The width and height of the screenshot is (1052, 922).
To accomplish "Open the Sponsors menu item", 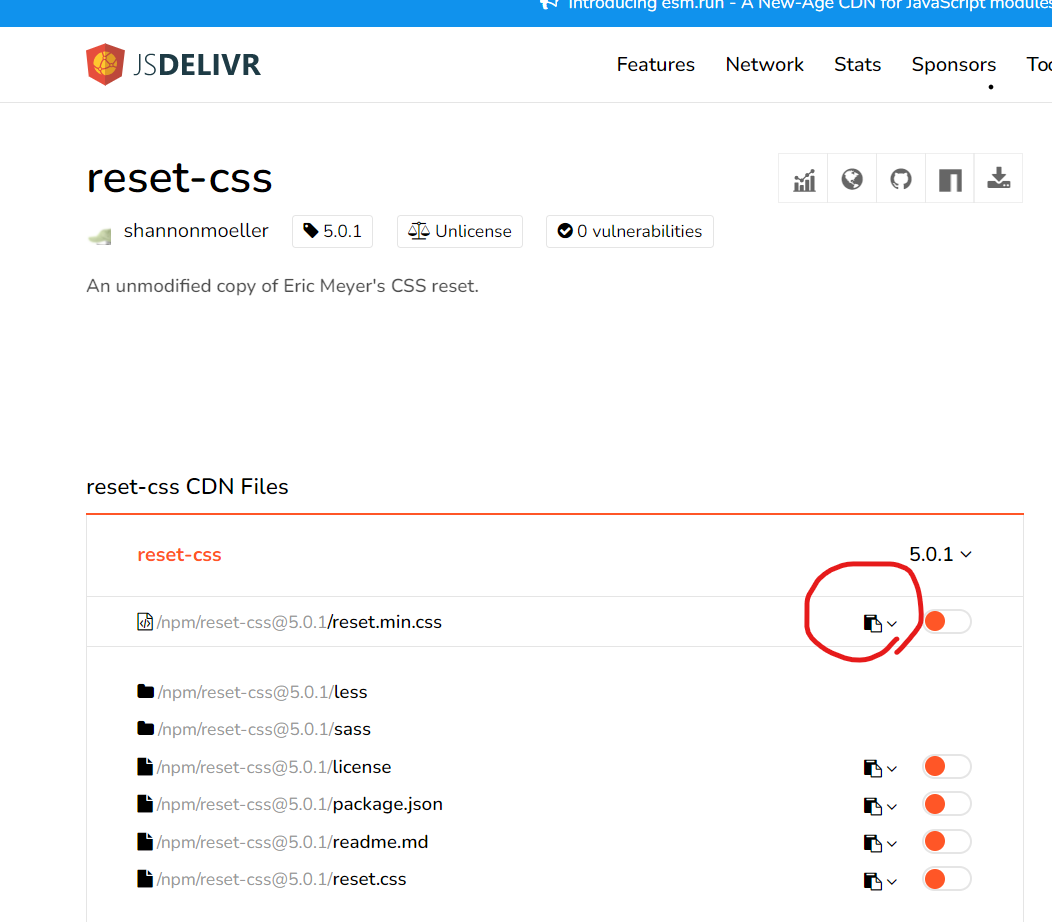I will pyautogui.click(x=953, y=64).
